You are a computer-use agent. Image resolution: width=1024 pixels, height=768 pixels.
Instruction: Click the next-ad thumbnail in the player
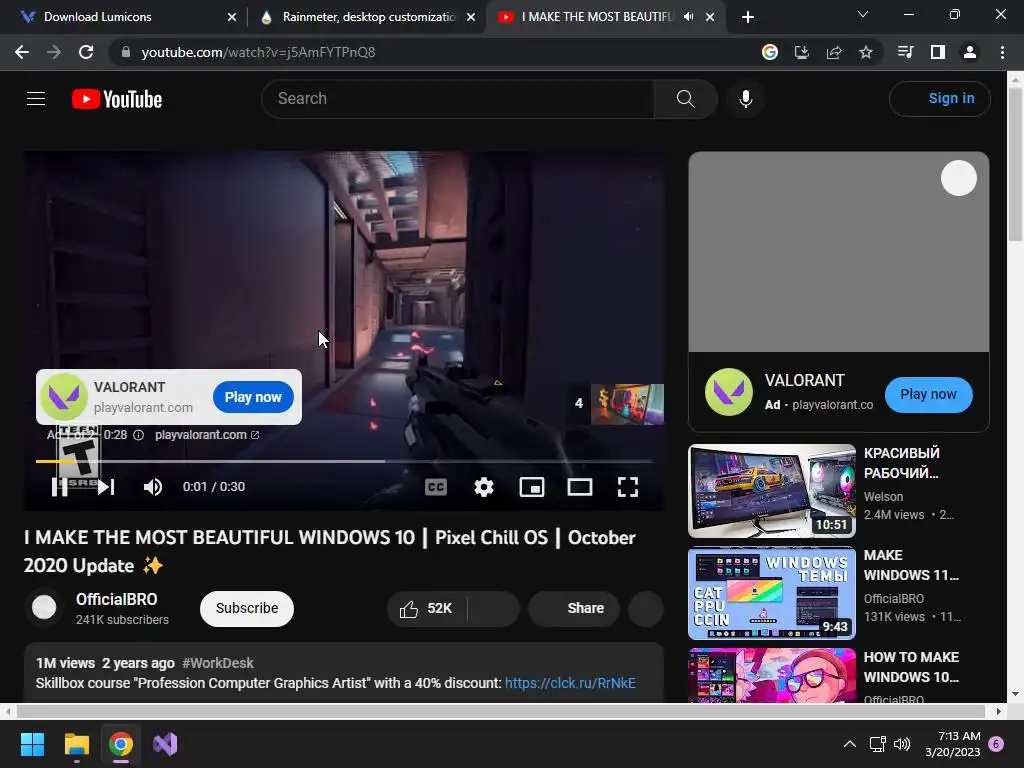pyautogui.click(x=627, y=404)
